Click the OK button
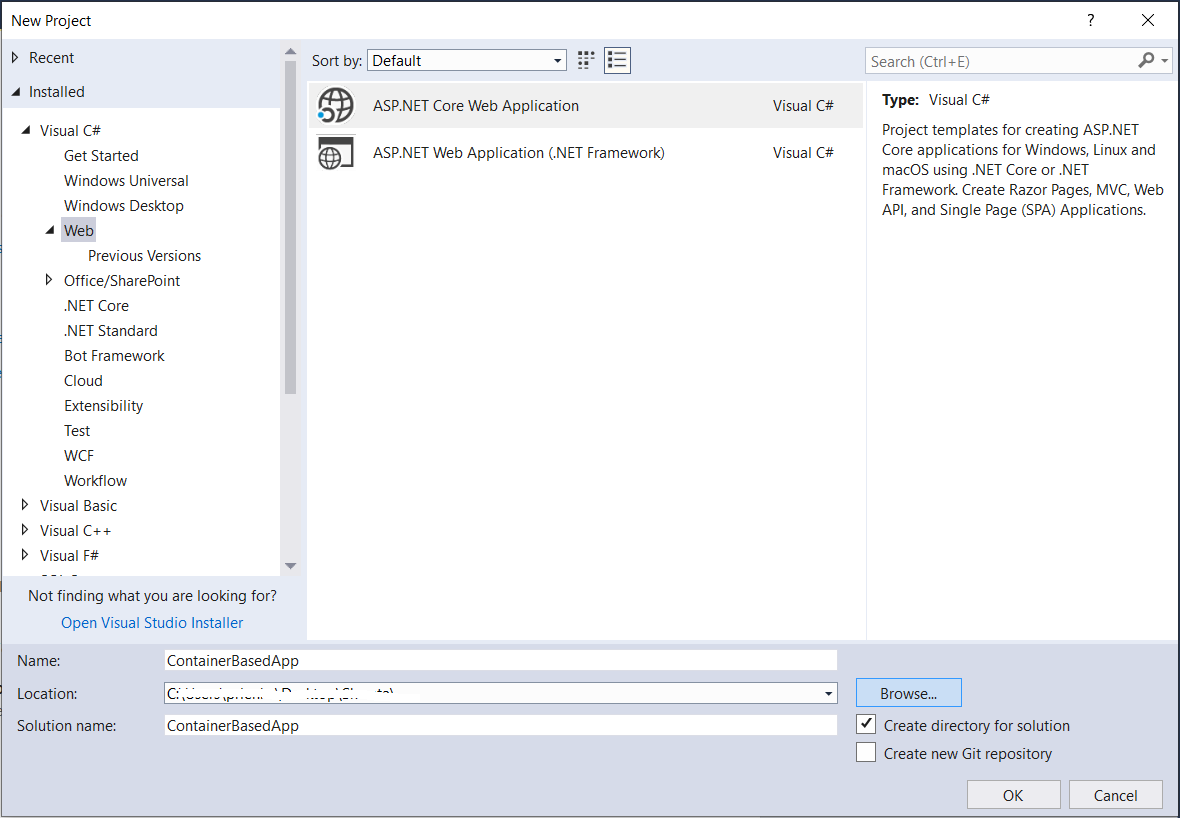 (1013, 795)
